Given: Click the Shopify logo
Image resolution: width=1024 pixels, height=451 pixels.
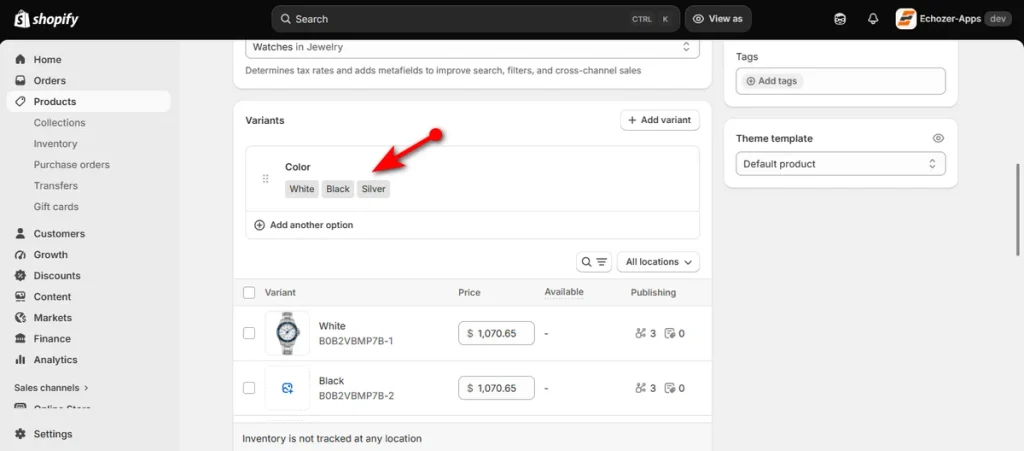Looking at the screenshot, I should click(46, 19).
